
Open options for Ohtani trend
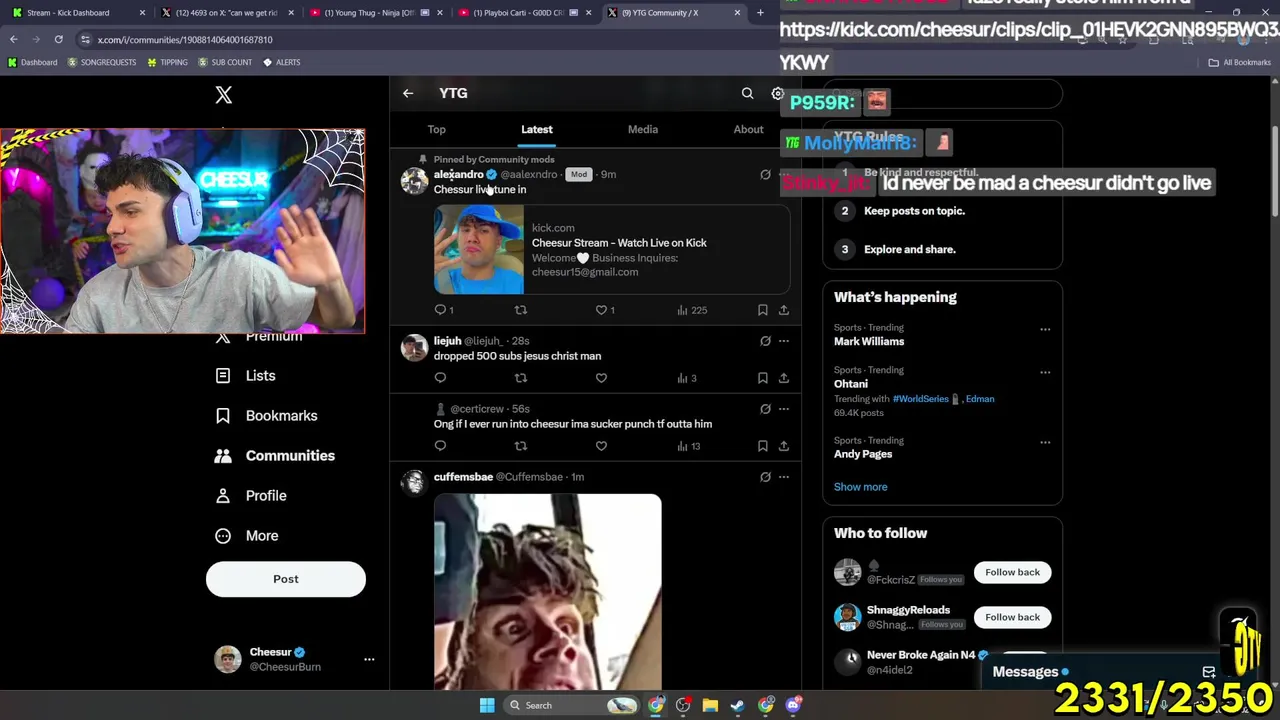click(x=1045, y=372)
